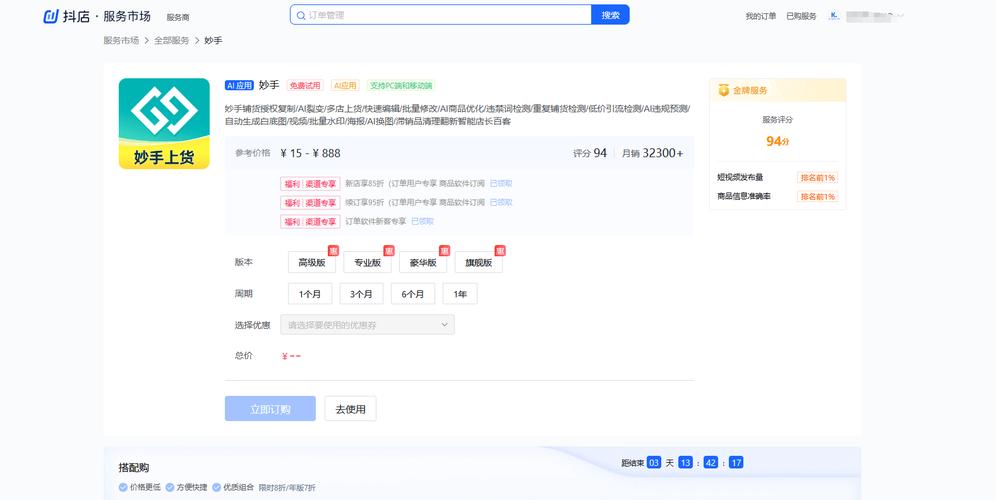Go to 服务市场 breadcrumb
Viewport: 996px width, 500px height.
pos(121,40)
